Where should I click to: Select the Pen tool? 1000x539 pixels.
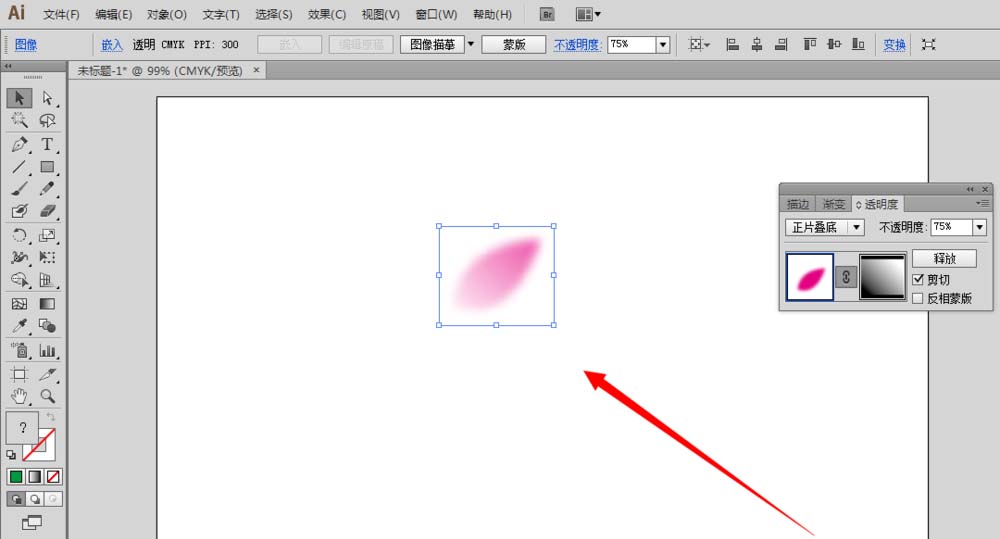(19, 144)
